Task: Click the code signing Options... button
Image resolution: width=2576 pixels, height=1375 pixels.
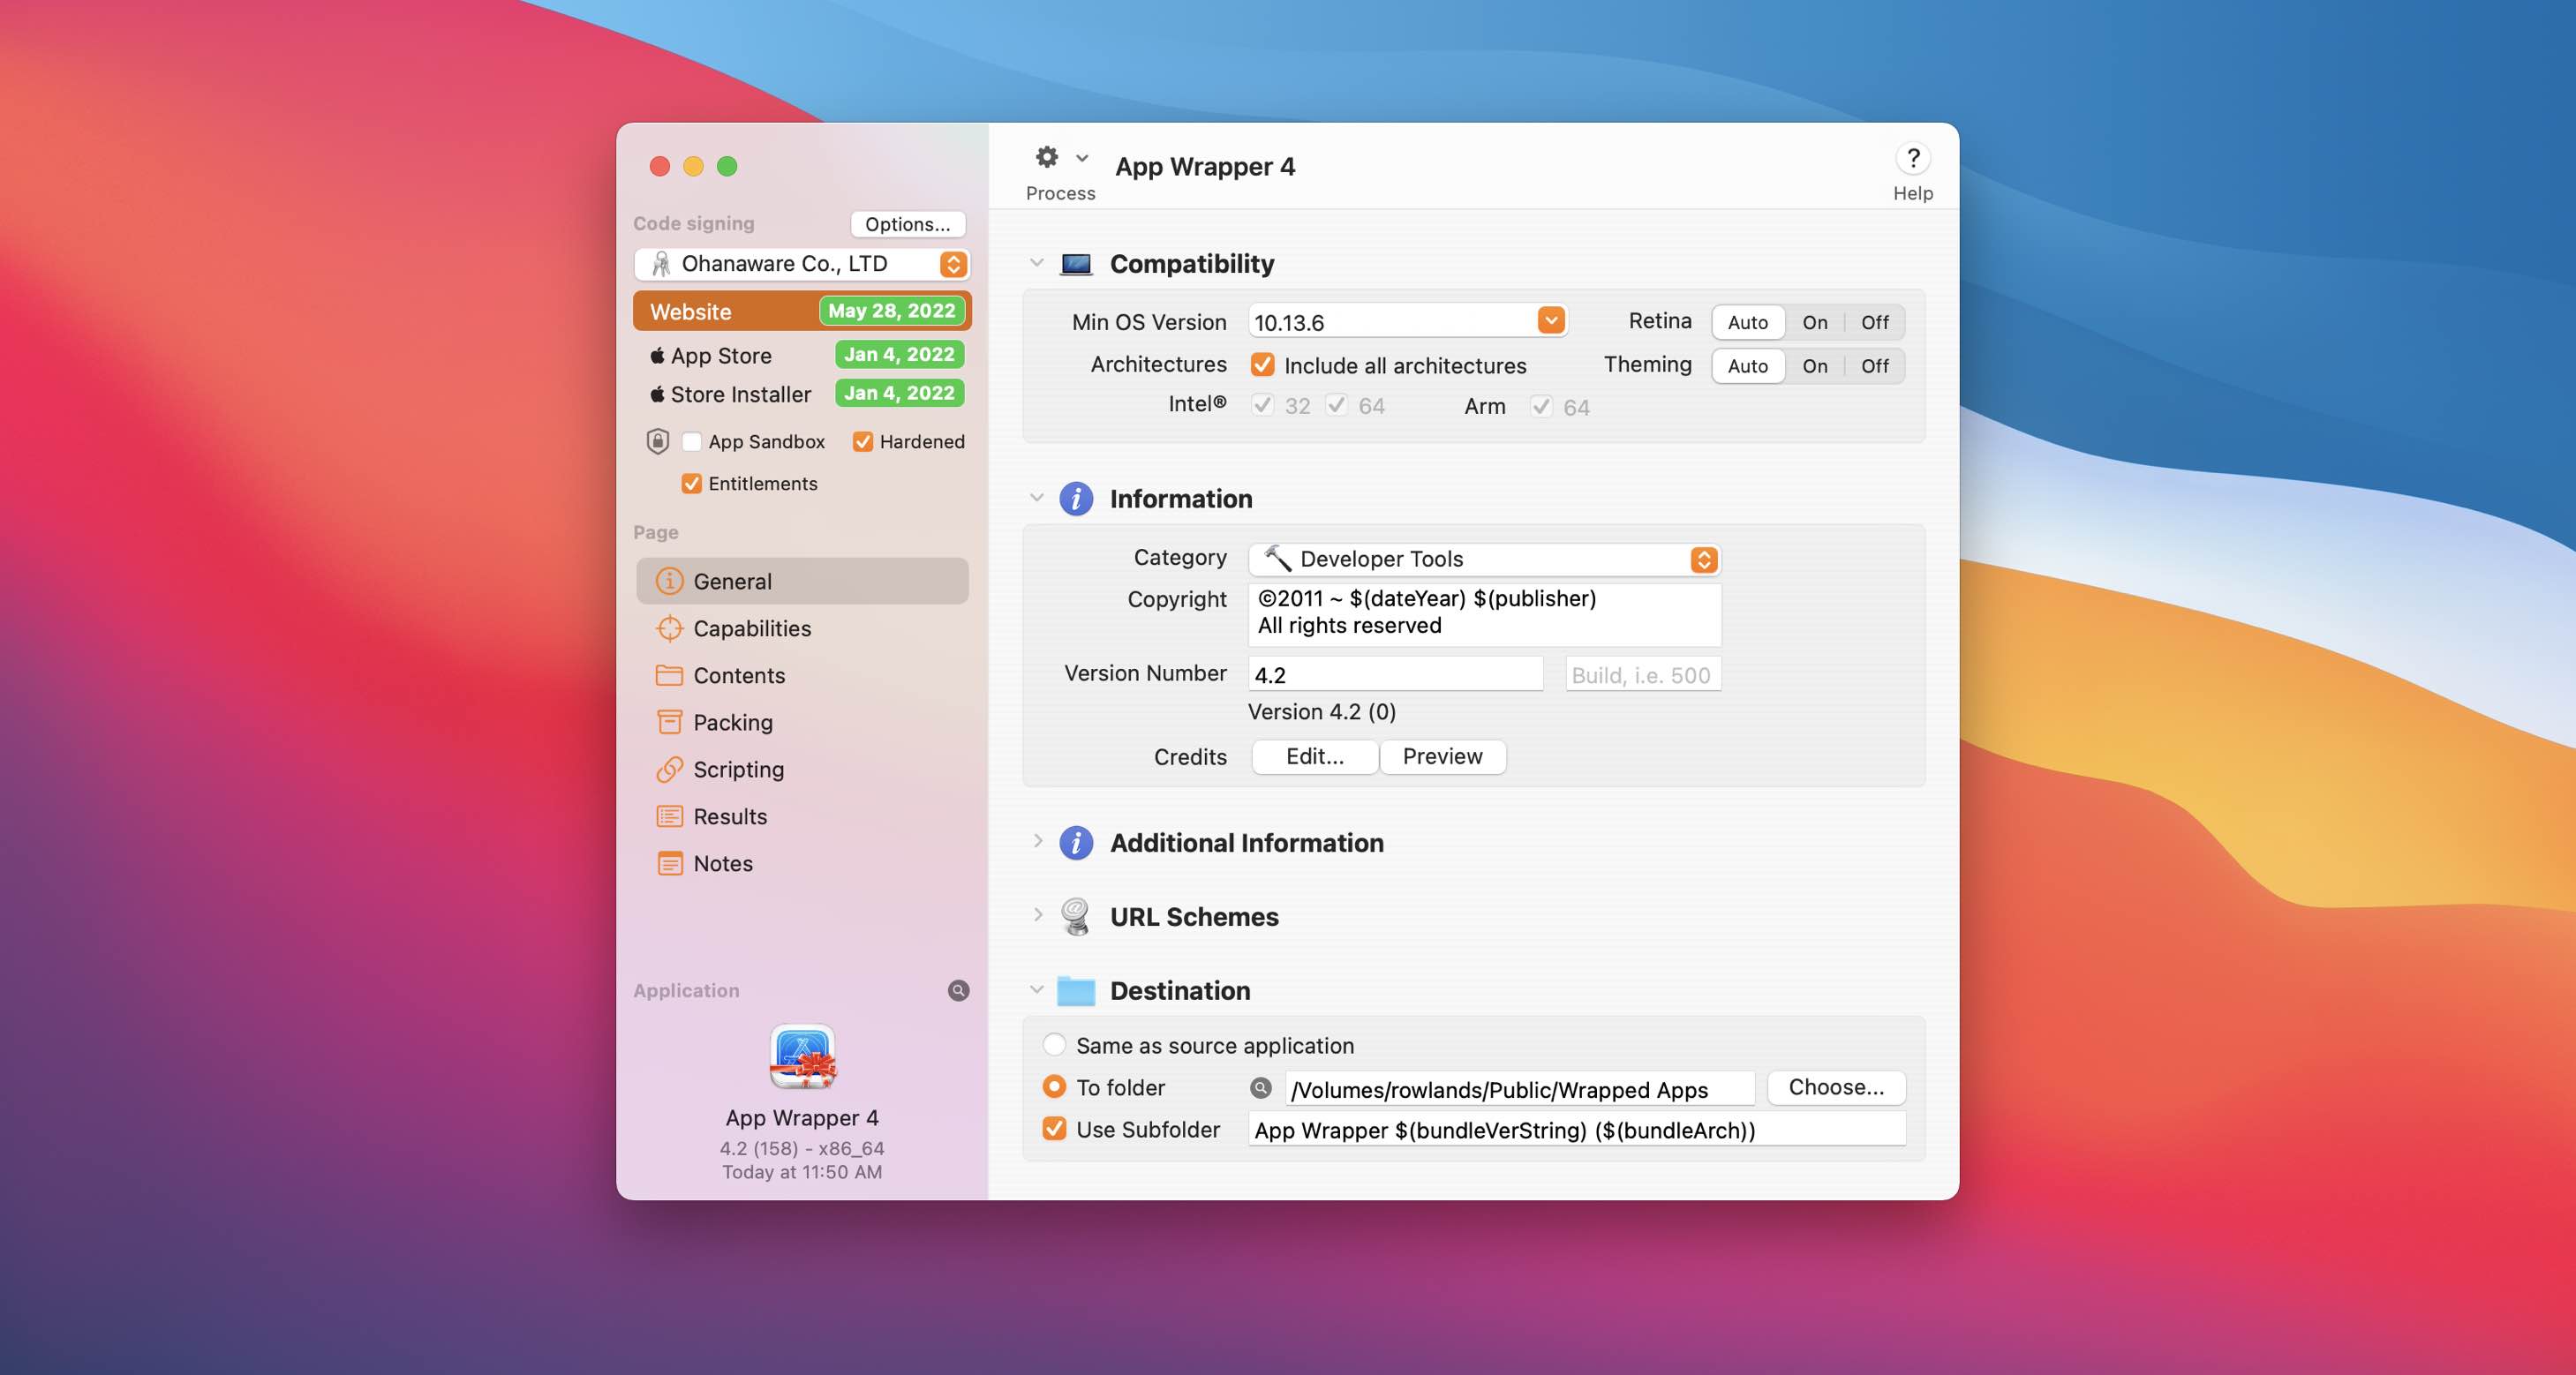Action: 907,224
